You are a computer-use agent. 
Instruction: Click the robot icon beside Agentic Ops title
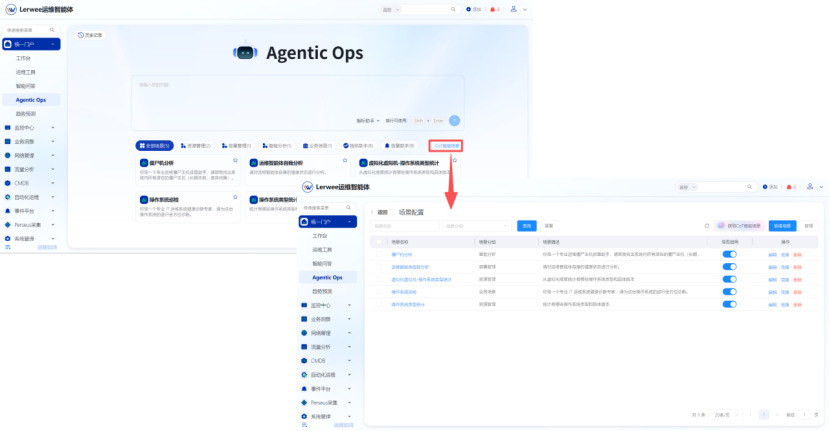245,52
